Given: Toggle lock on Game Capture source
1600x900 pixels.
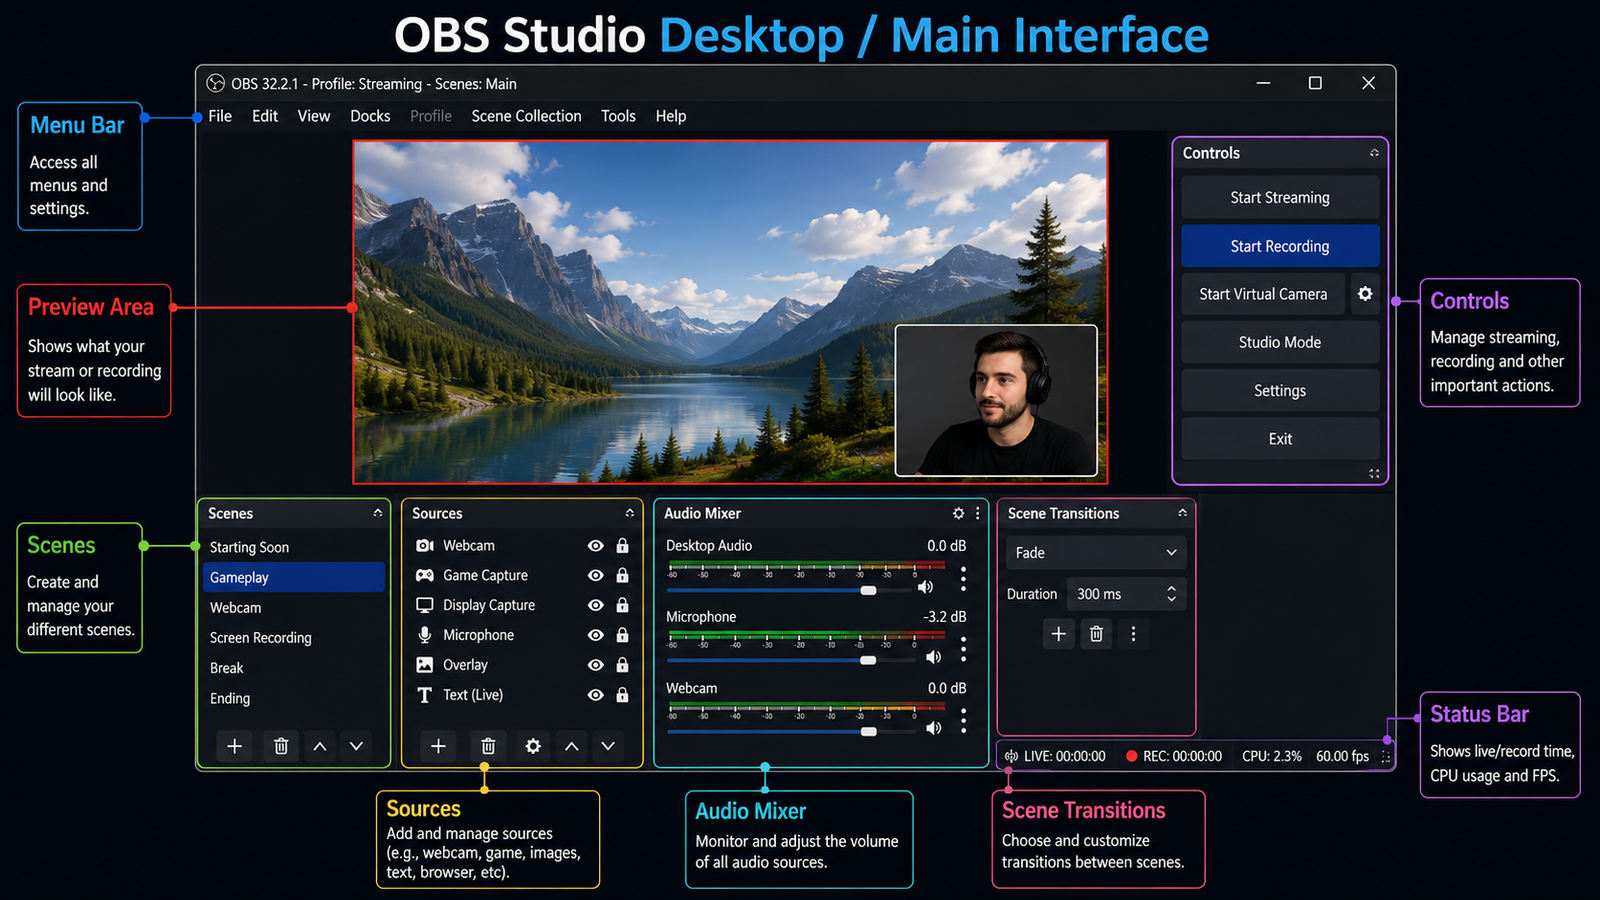Looking at the screenshot, I should 622,575.
